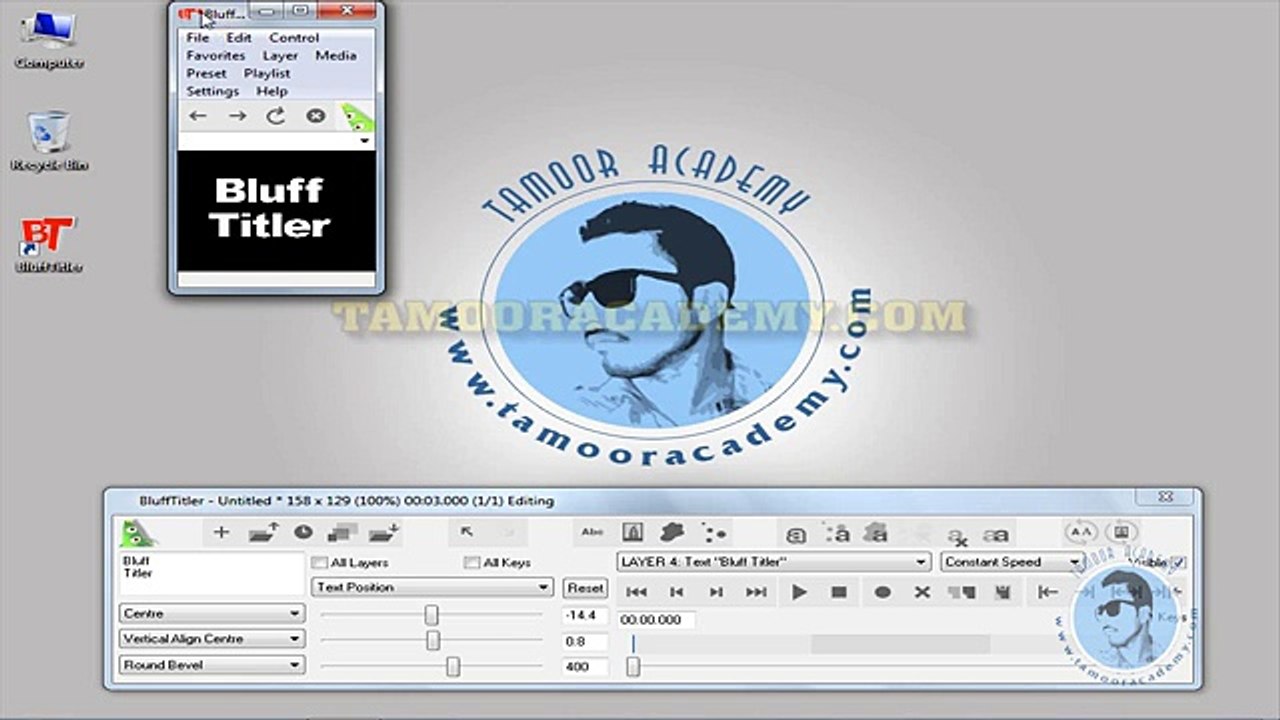Click the second slider handle beside 0.8
Viewport: 1280px width, 720px height.
[x=433, y=640]
